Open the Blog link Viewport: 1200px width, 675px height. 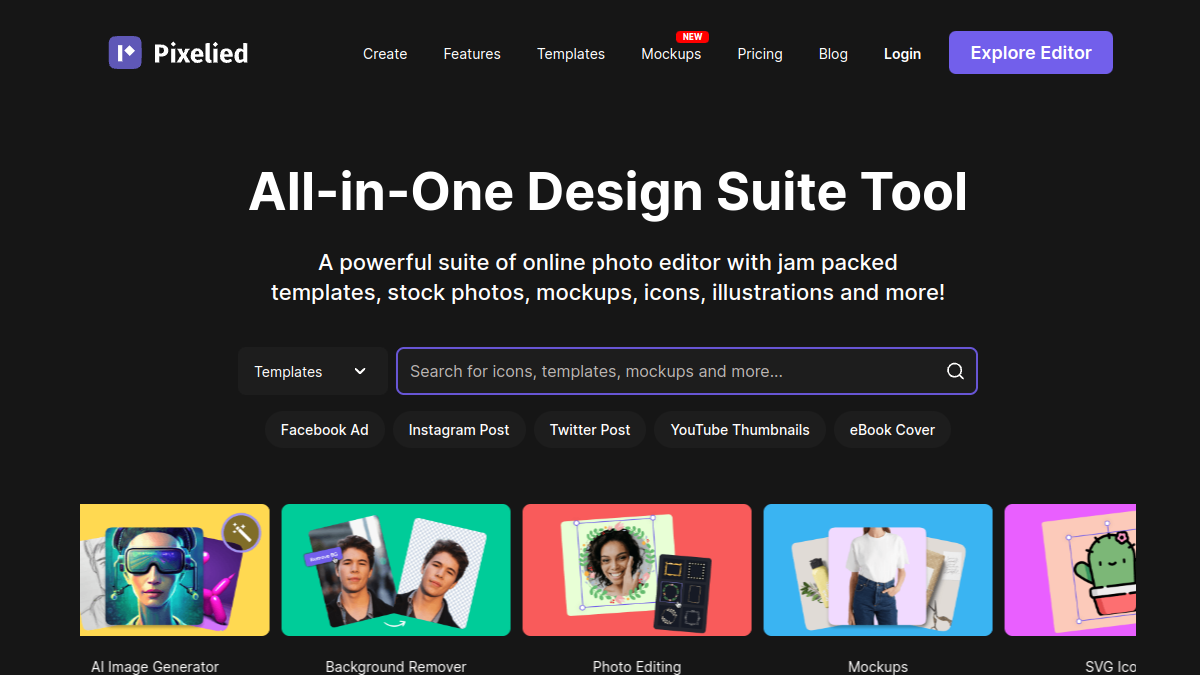click(x=833, y=54)
